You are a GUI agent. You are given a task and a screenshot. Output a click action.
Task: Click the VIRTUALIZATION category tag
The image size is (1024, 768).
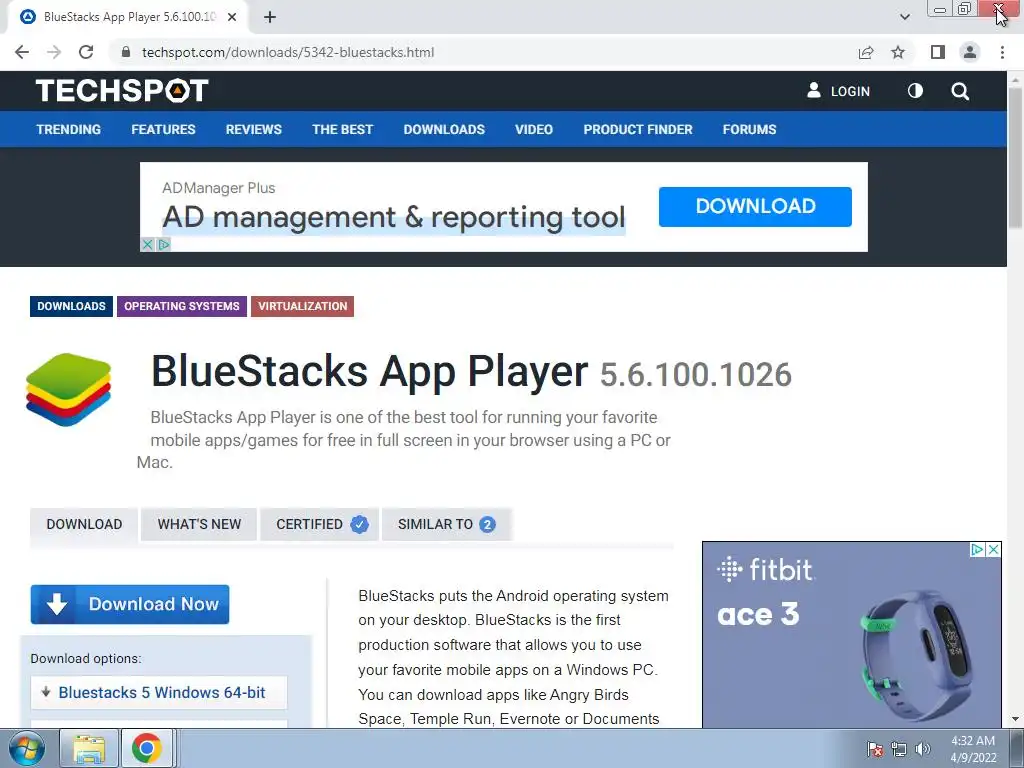coord(302,306)
